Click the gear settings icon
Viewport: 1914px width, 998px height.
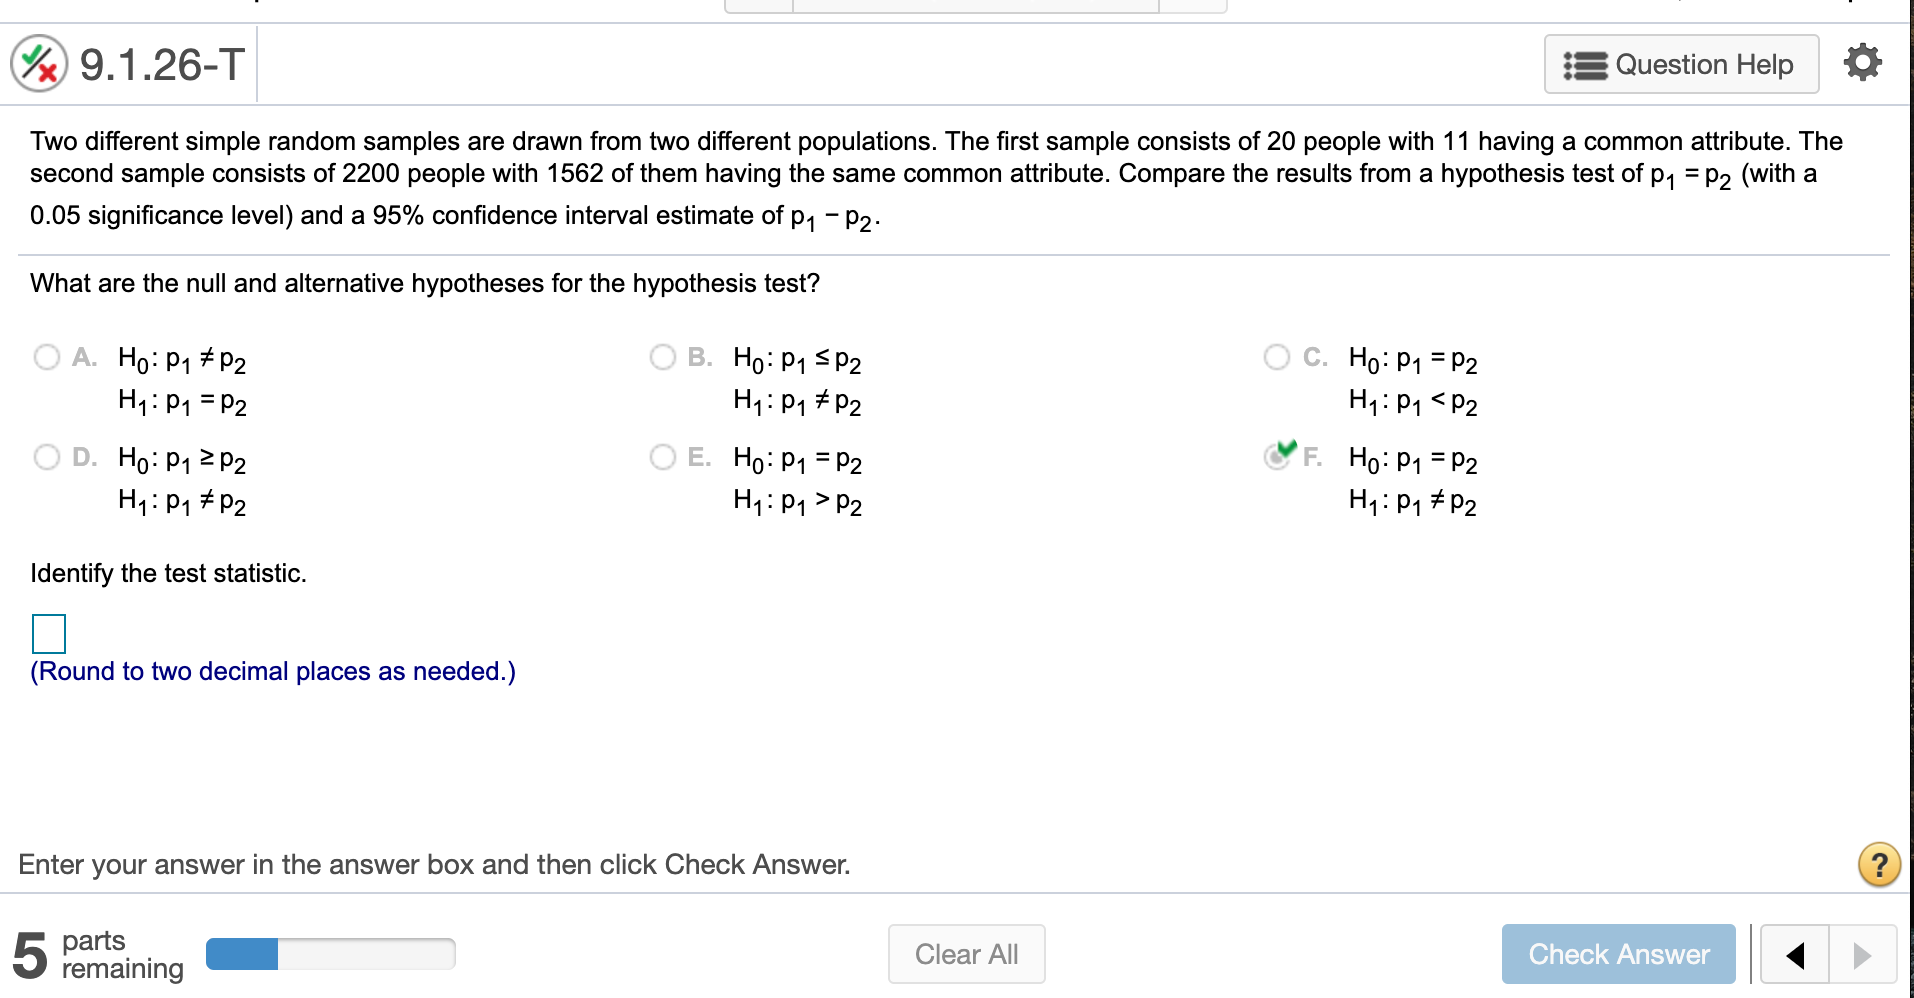[1861, 63]
